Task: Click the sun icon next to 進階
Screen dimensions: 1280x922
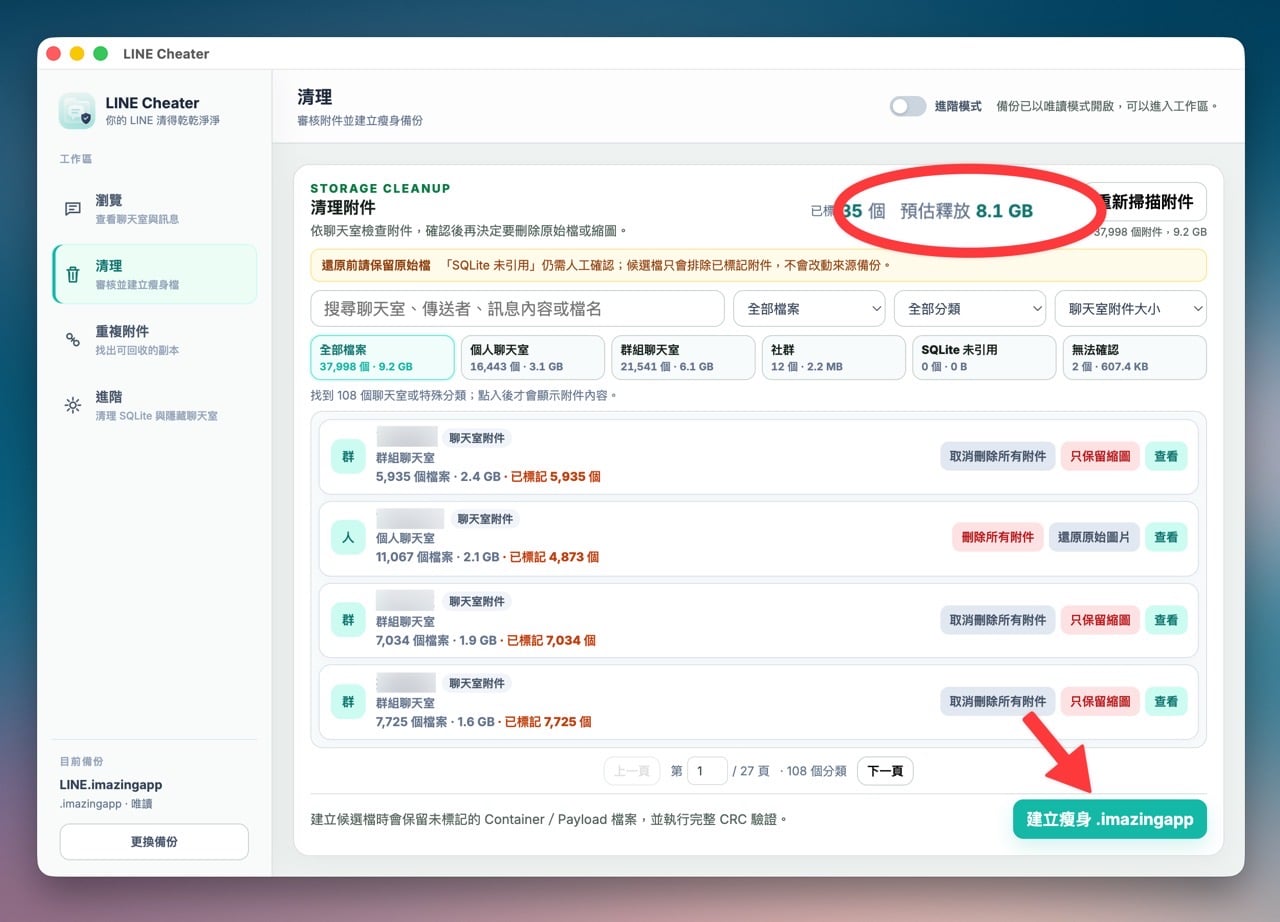Action: [73, 405]
